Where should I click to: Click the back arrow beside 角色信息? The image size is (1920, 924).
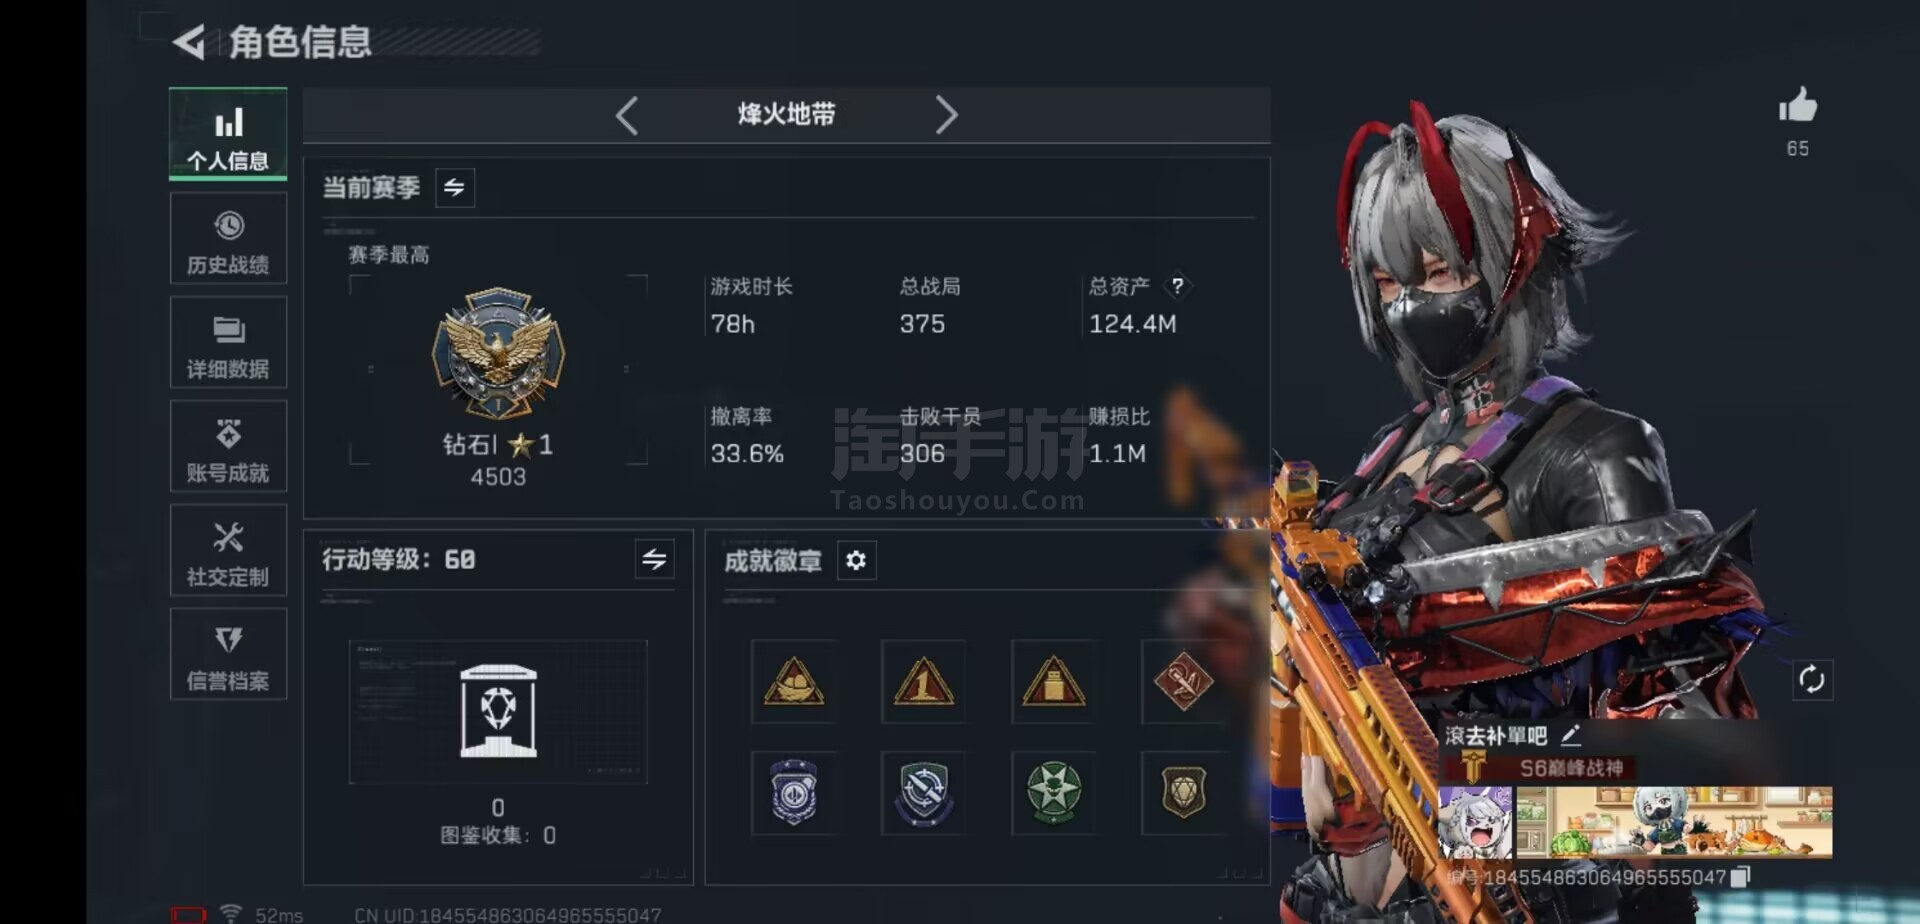pos(189,42)
